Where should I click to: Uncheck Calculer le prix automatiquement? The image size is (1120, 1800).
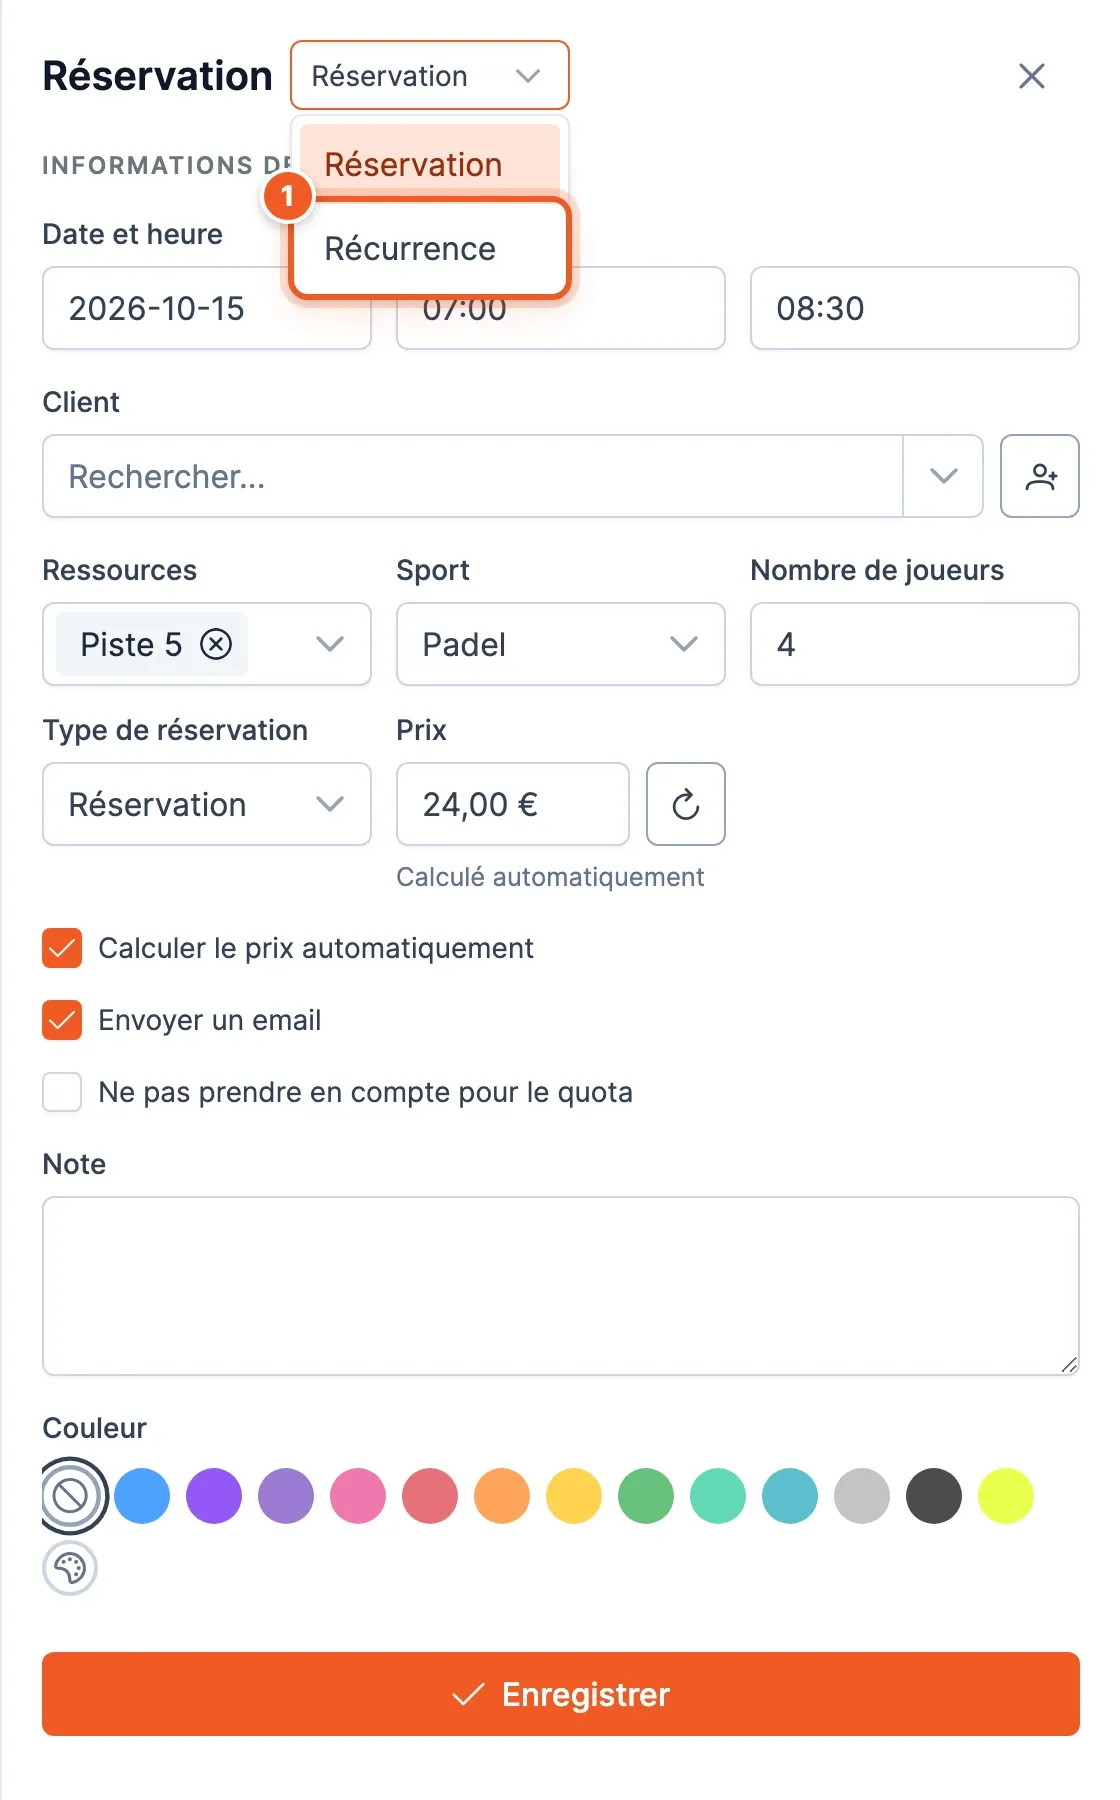coord(62,948)
